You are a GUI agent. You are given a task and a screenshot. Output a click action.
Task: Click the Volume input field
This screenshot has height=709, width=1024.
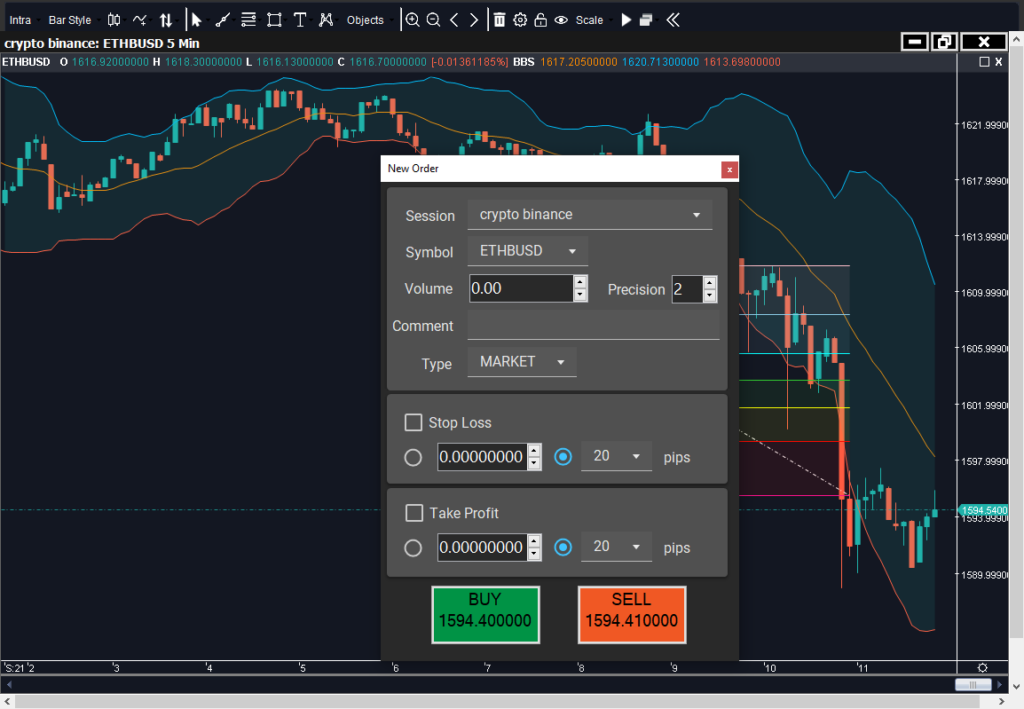click(x=521, y=289)
